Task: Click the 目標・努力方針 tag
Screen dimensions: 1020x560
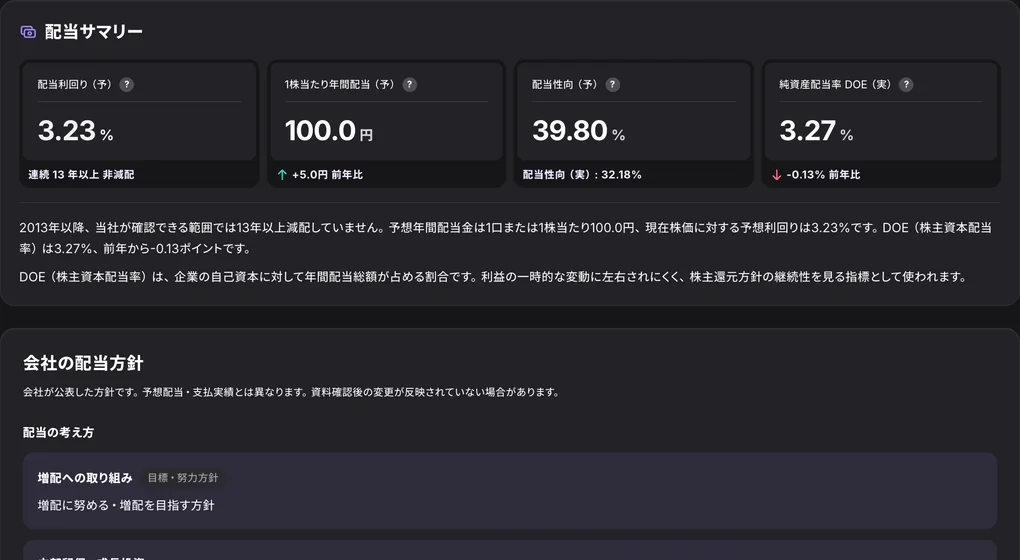Action: tap(183, 478)
